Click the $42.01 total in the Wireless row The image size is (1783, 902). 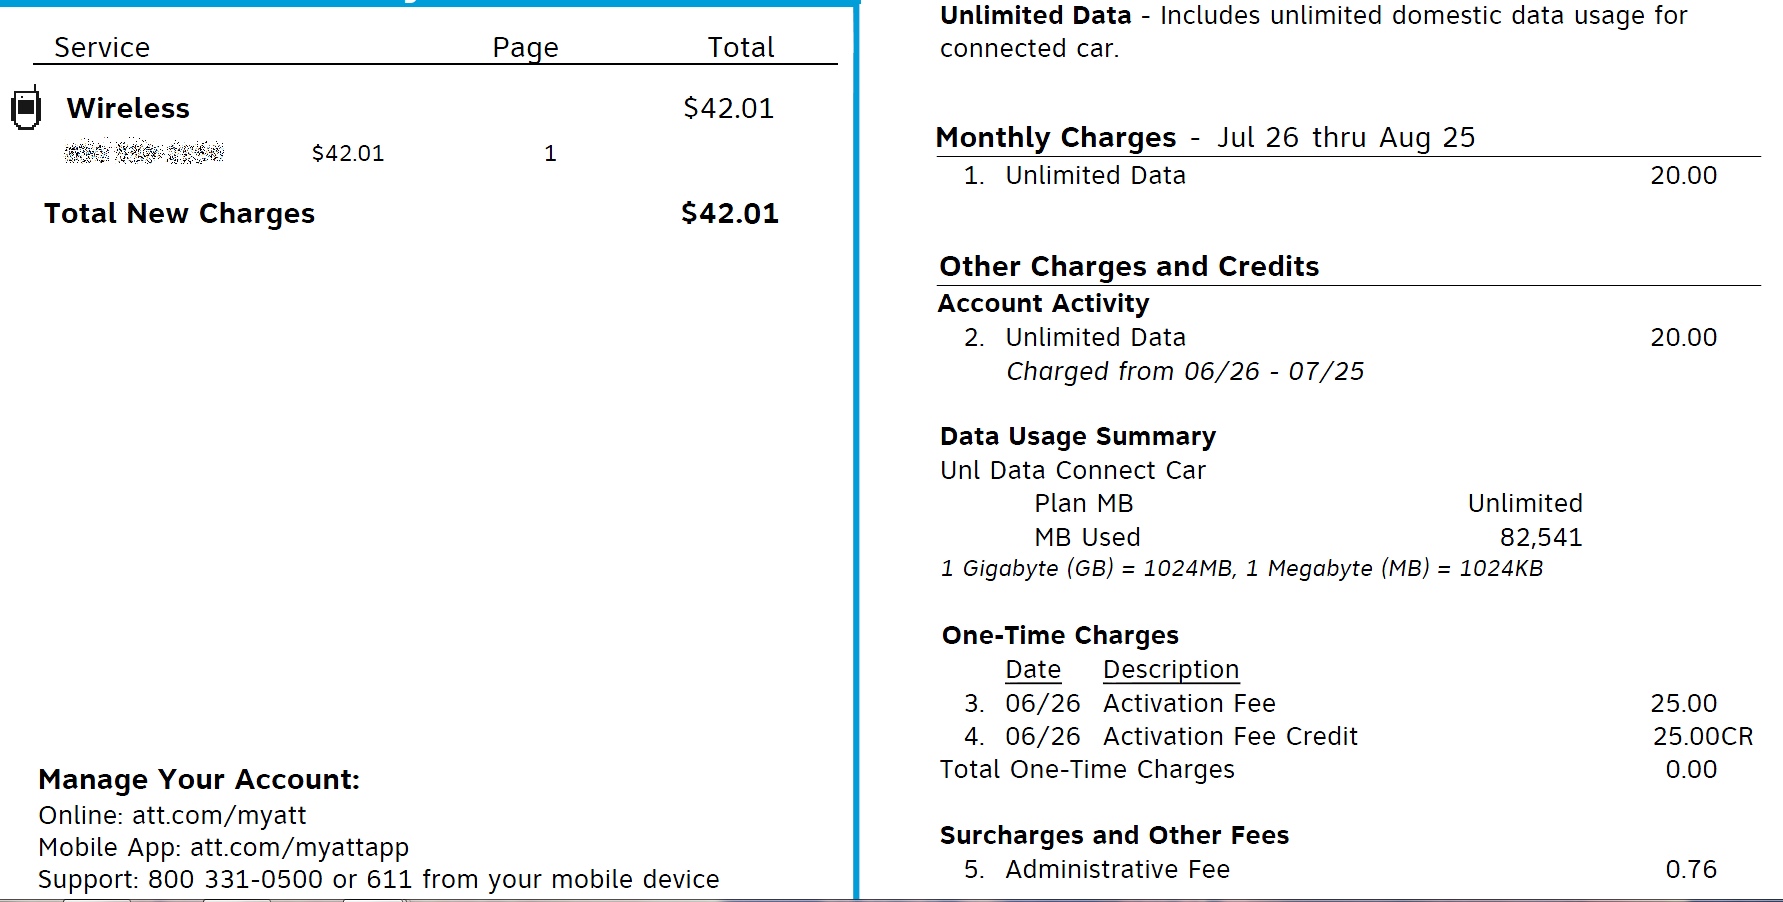(729, 108)
